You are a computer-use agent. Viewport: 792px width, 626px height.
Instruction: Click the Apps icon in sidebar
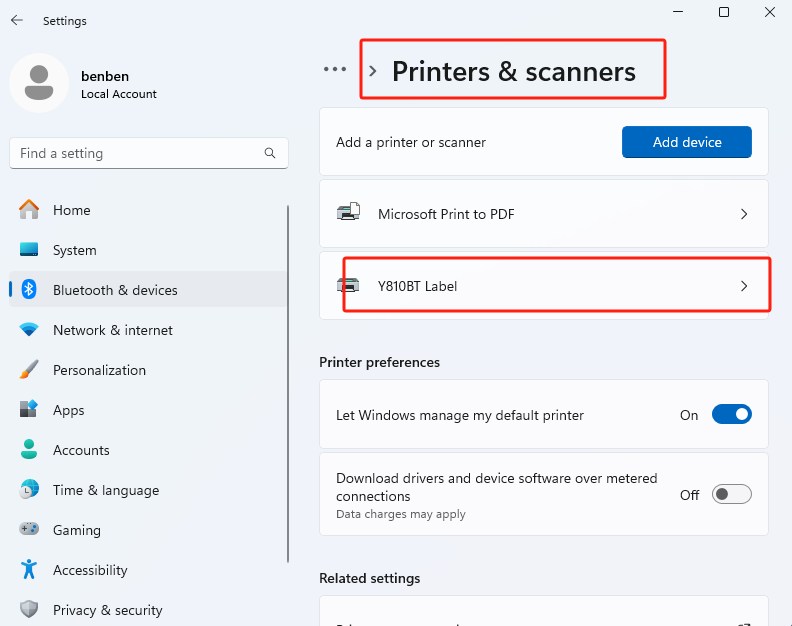tap(29, 409)
